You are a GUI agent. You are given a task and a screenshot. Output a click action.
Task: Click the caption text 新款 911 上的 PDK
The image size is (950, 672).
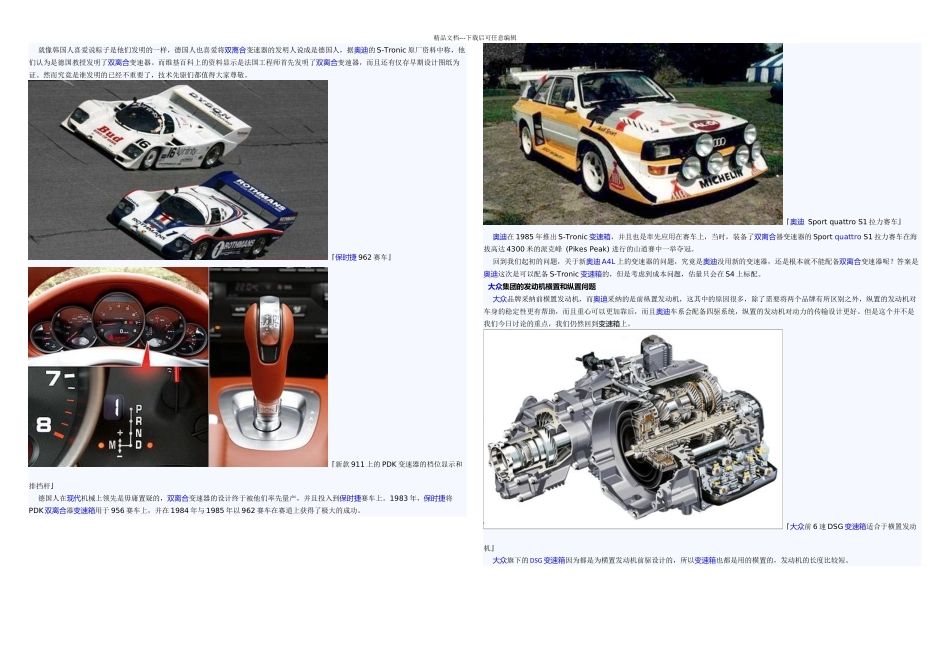(365, 464)
